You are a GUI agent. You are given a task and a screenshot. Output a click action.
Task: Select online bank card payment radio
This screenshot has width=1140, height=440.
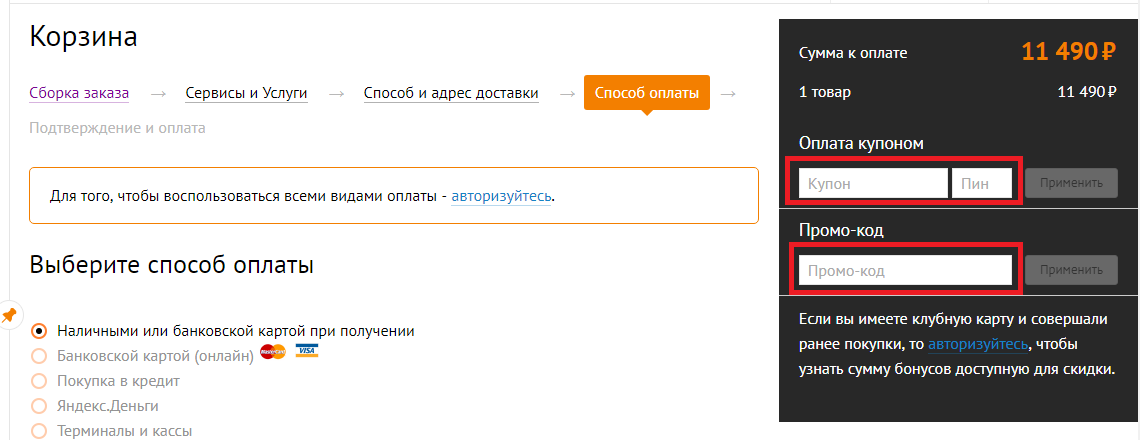click(39, 356)
